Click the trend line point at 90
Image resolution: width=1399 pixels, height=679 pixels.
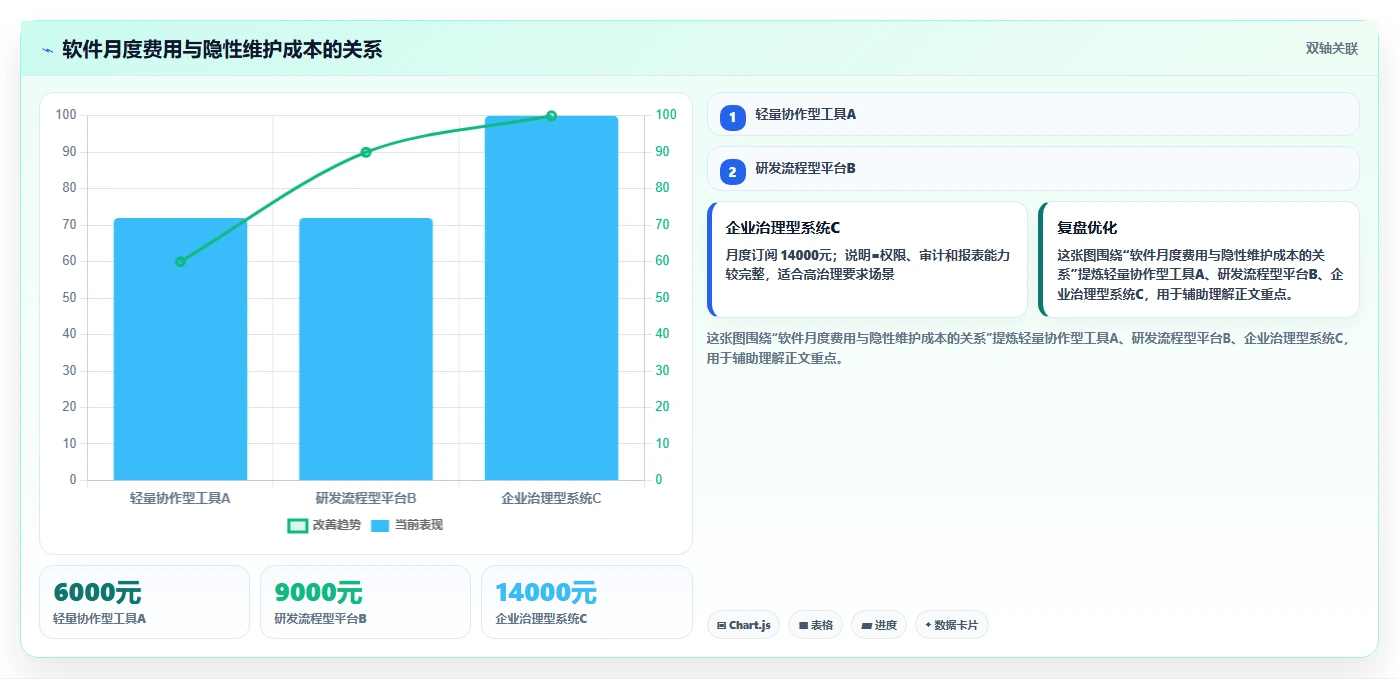[366, 152]
